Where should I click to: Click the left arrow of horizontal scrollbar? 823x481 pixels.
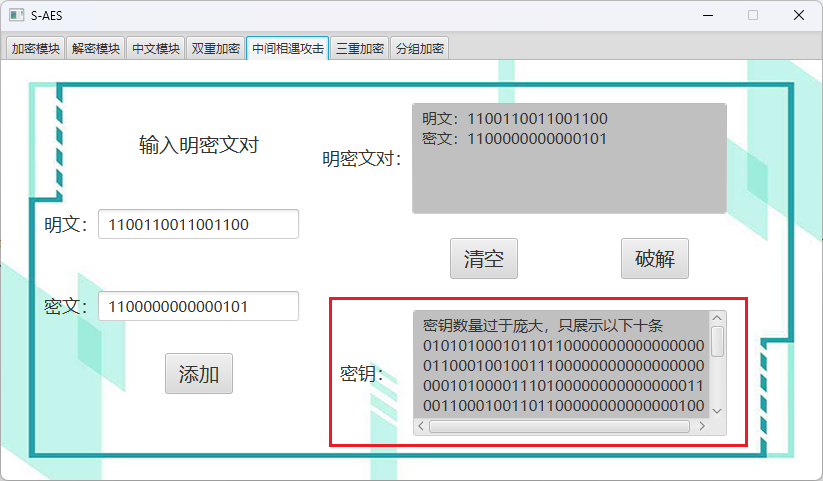coord(421,427)
